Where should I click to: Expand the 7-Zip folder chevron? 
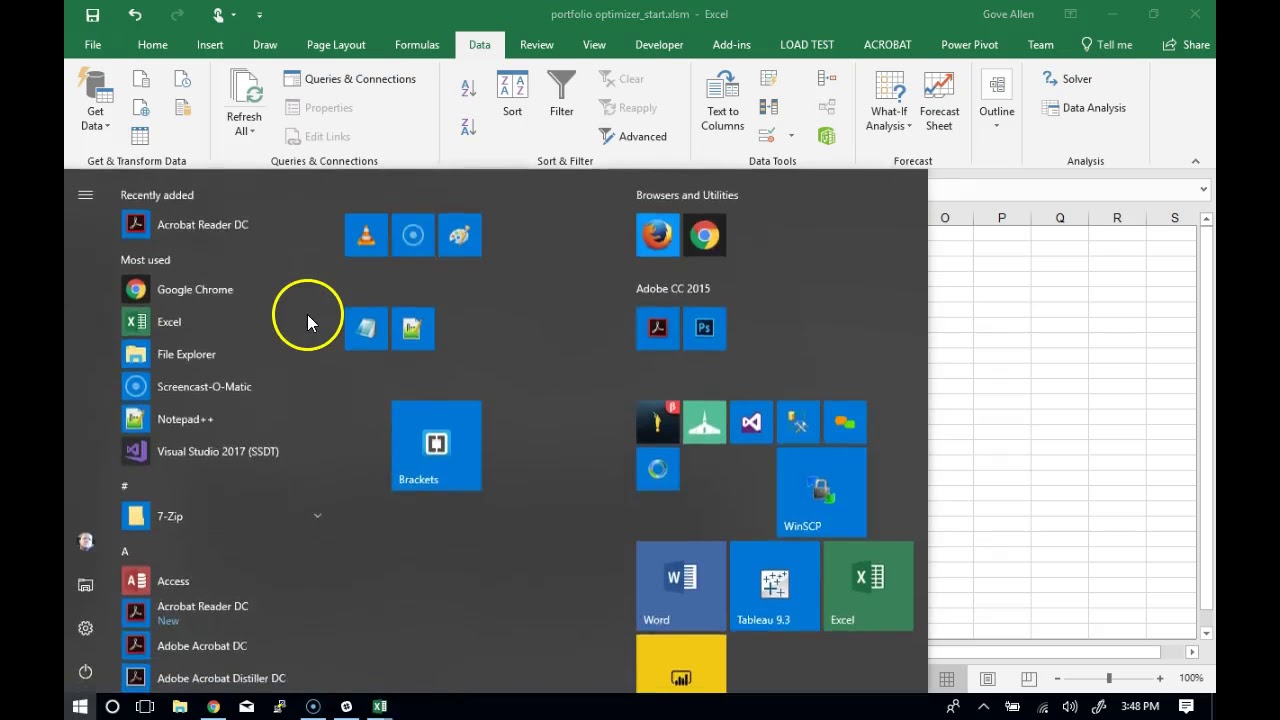click(x=317, y=516)
